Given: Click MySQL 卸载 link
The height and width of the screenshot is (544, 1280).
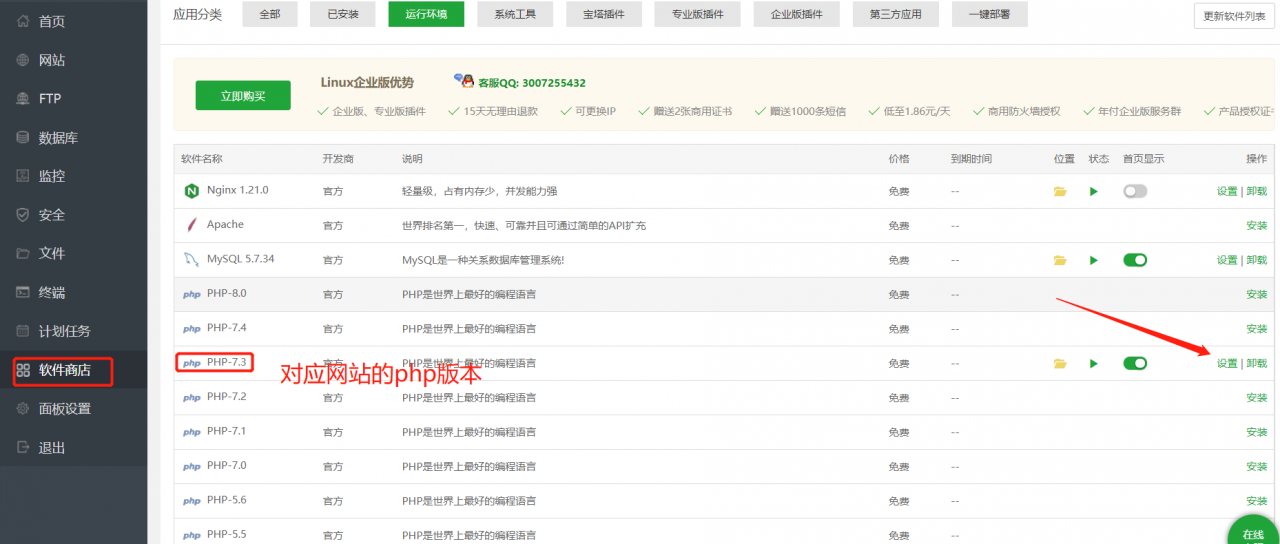Looking at the screenshot, I should point(1257,260).
